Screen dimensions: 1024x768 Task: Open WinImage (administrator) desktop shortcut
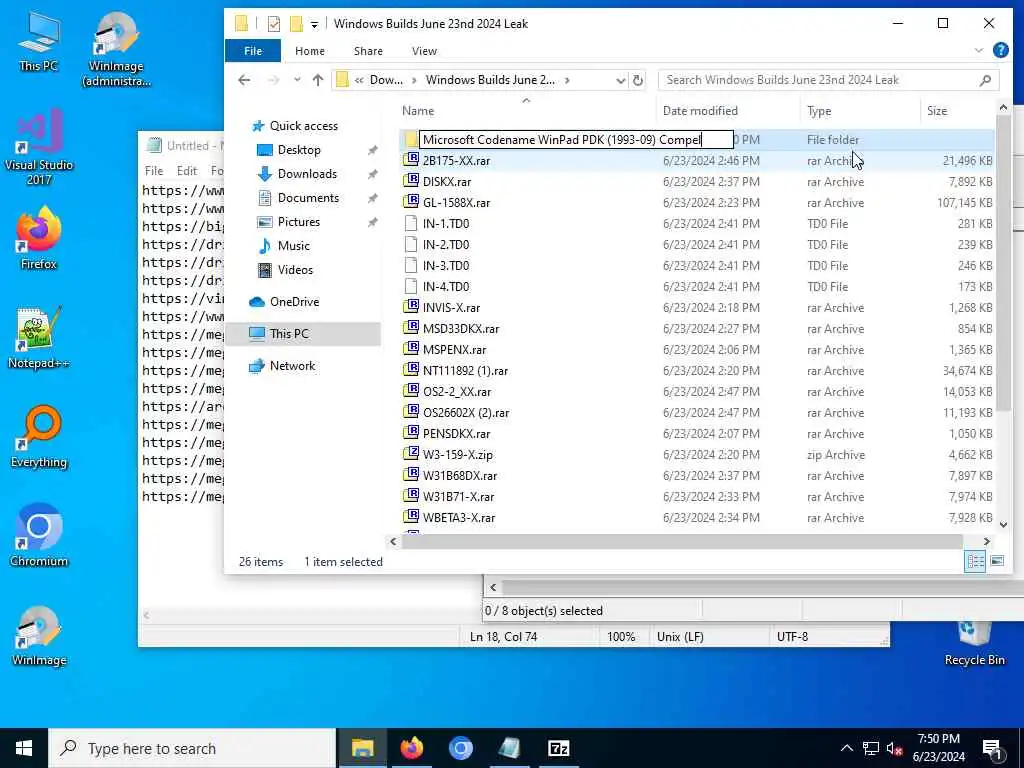116,50
